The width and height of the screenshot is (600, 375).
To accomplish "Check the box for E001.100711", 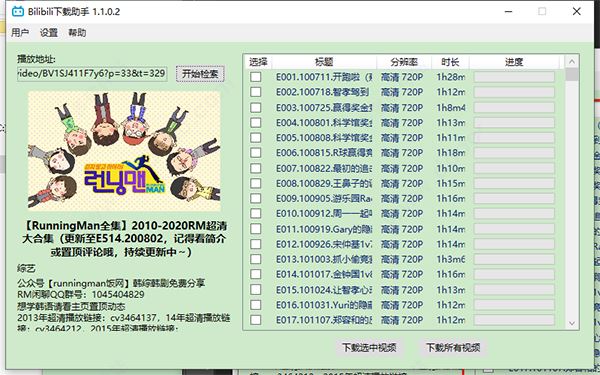I will click(256, 77).
